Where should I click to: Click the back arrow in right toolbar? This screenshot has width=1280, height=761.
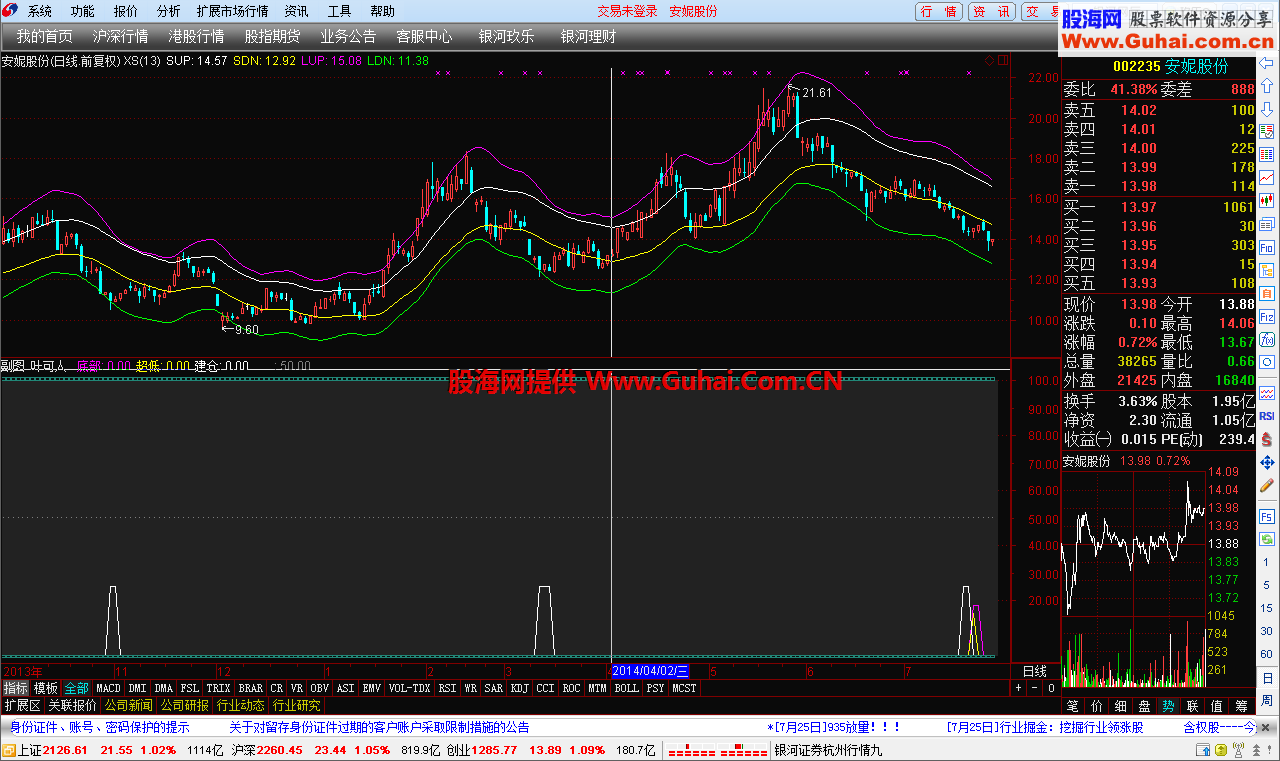(x=1267, y=63)
